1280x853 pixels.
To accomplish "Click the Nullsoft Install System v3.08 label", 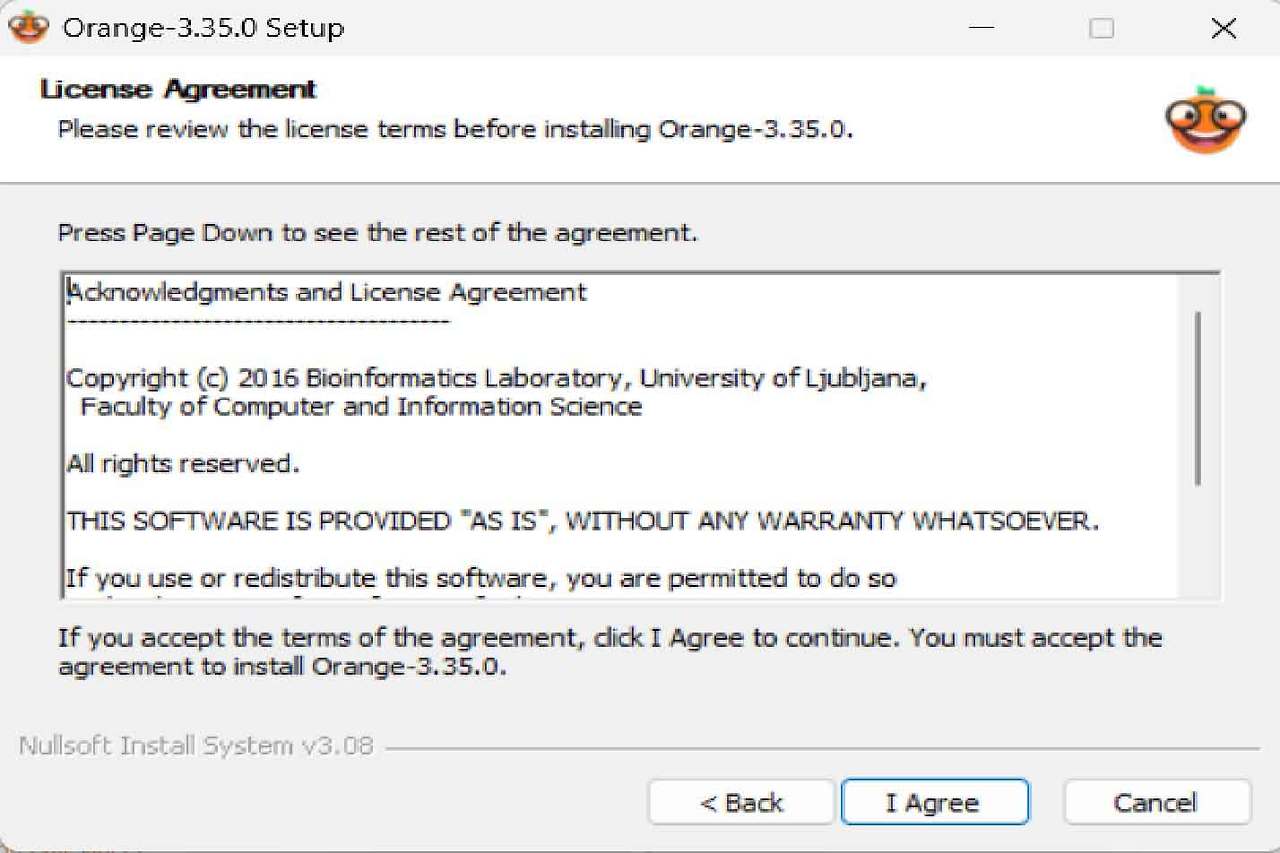I will pyautogui.click(x=196, y=746).
